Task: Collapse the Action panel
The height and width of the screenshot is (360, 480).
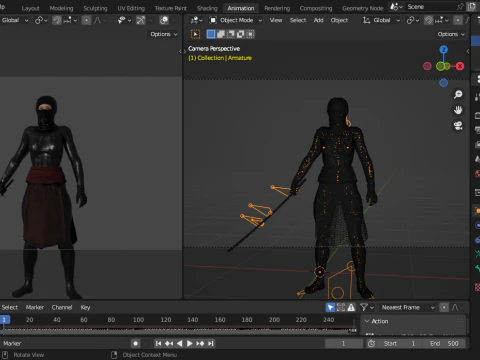Action: pos(367,321)
